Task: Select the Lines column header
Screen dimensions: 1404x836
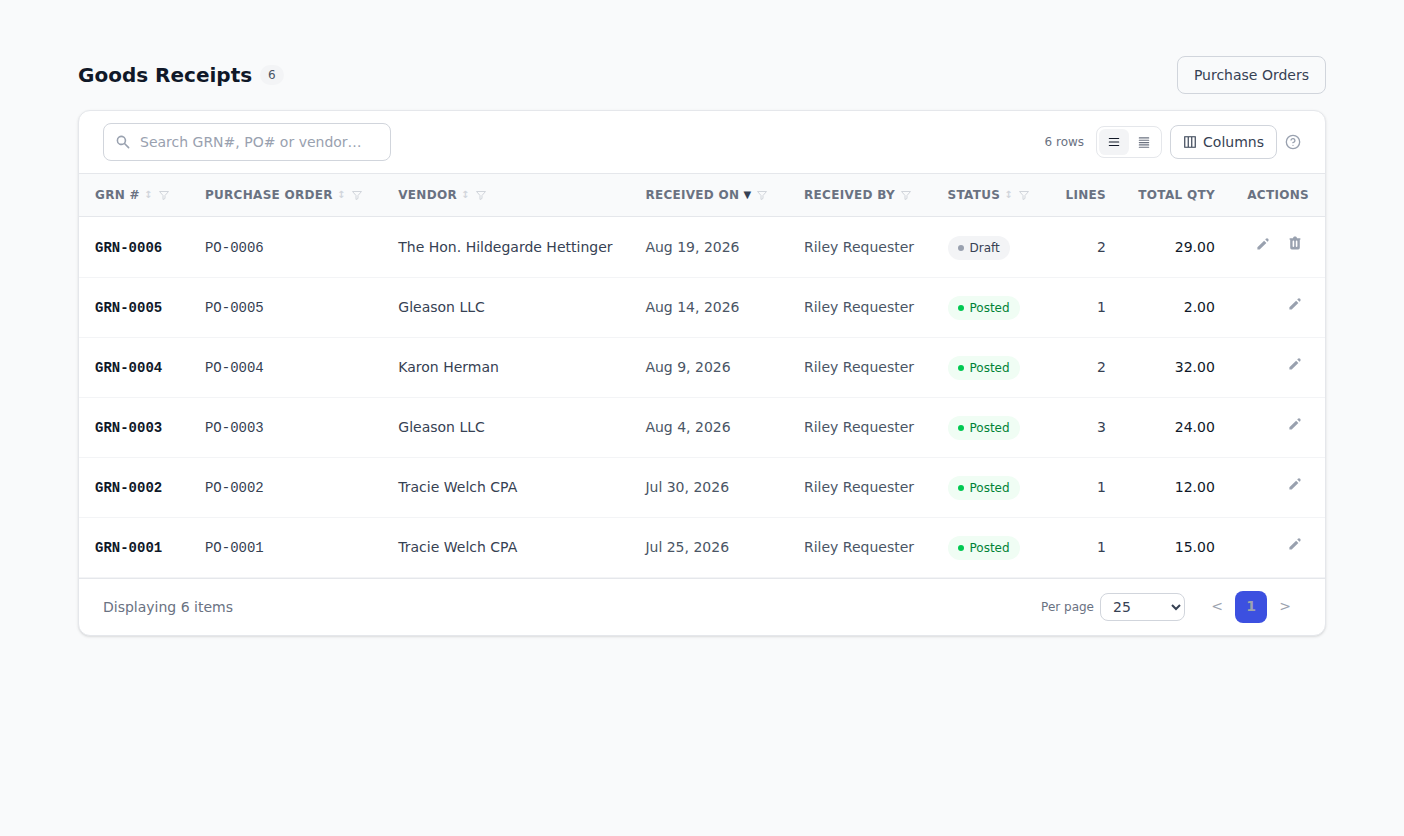Action: 1085,195
